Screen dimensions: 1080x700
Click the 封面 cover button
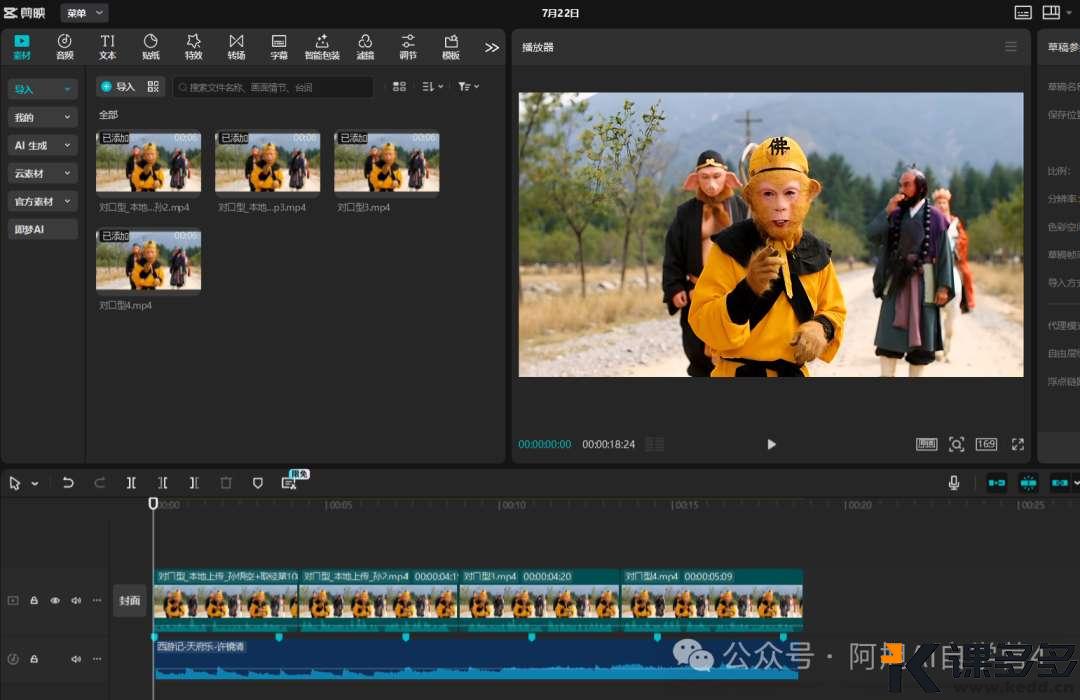(x=129, y=600)
